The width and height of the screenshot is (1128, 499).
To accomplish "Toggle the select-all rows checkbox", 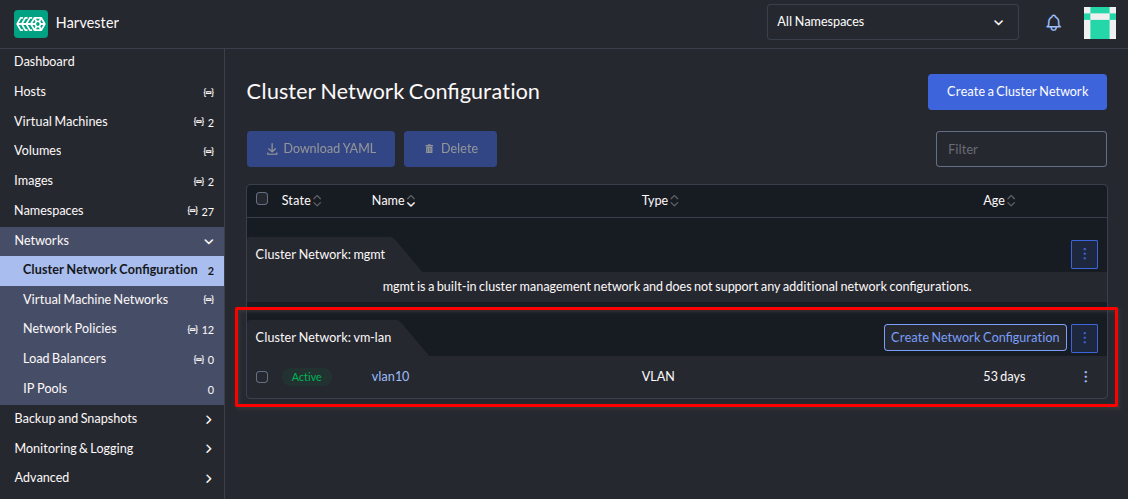I will pyautogui.click(x=262, y=199).
